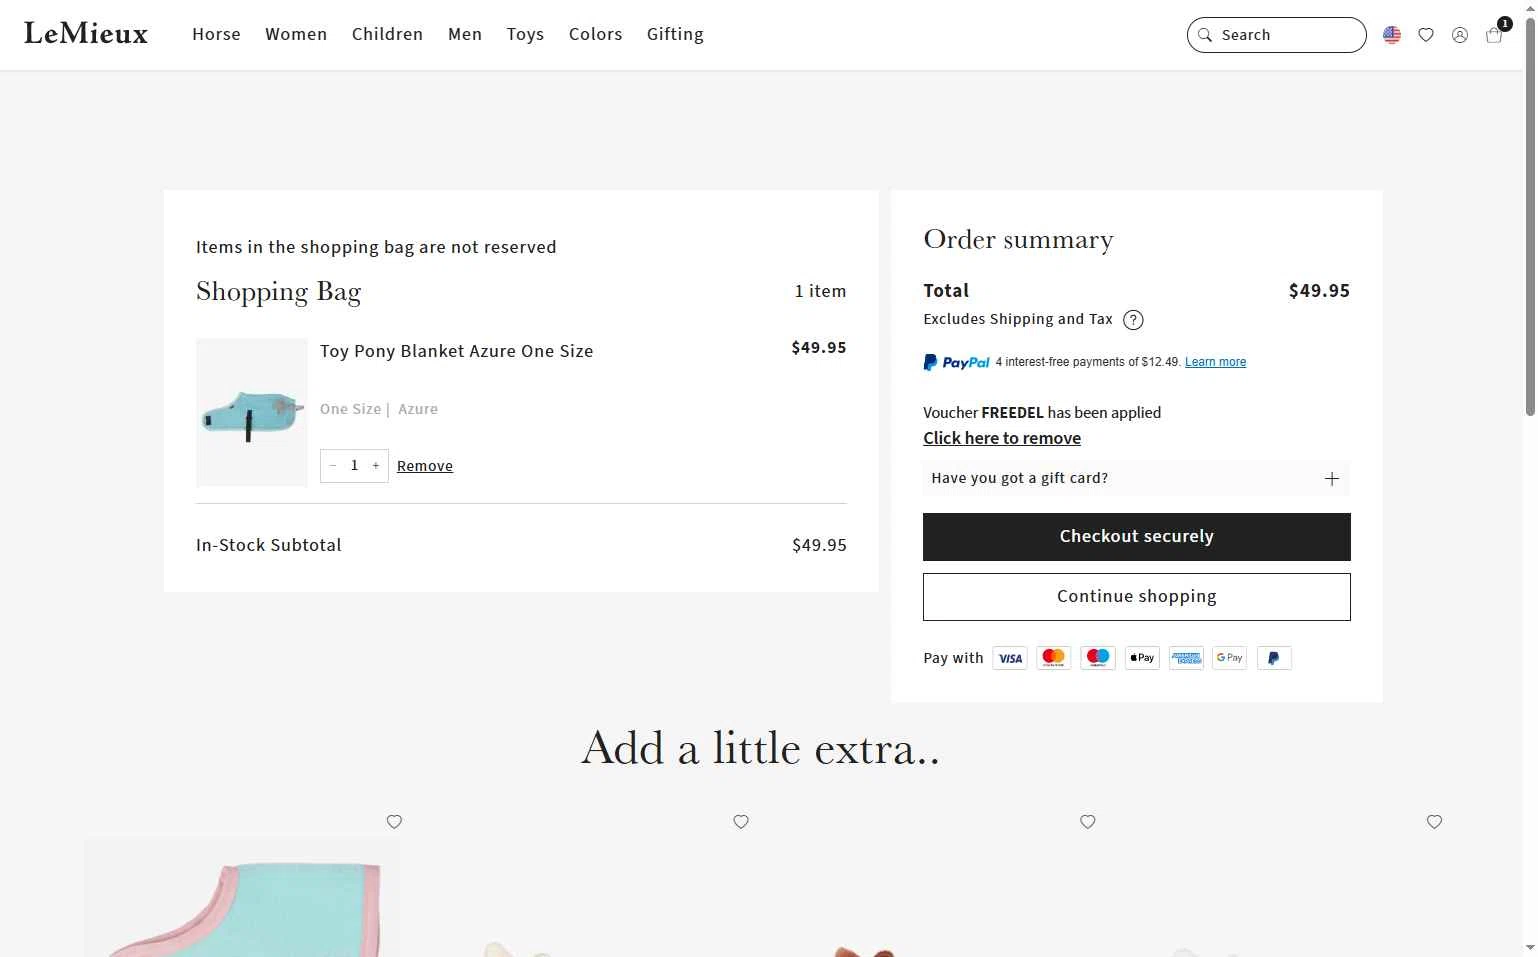1538x957 pixels.
Task: Click the shipping and tax help icon
Action: click(1133, 320)
